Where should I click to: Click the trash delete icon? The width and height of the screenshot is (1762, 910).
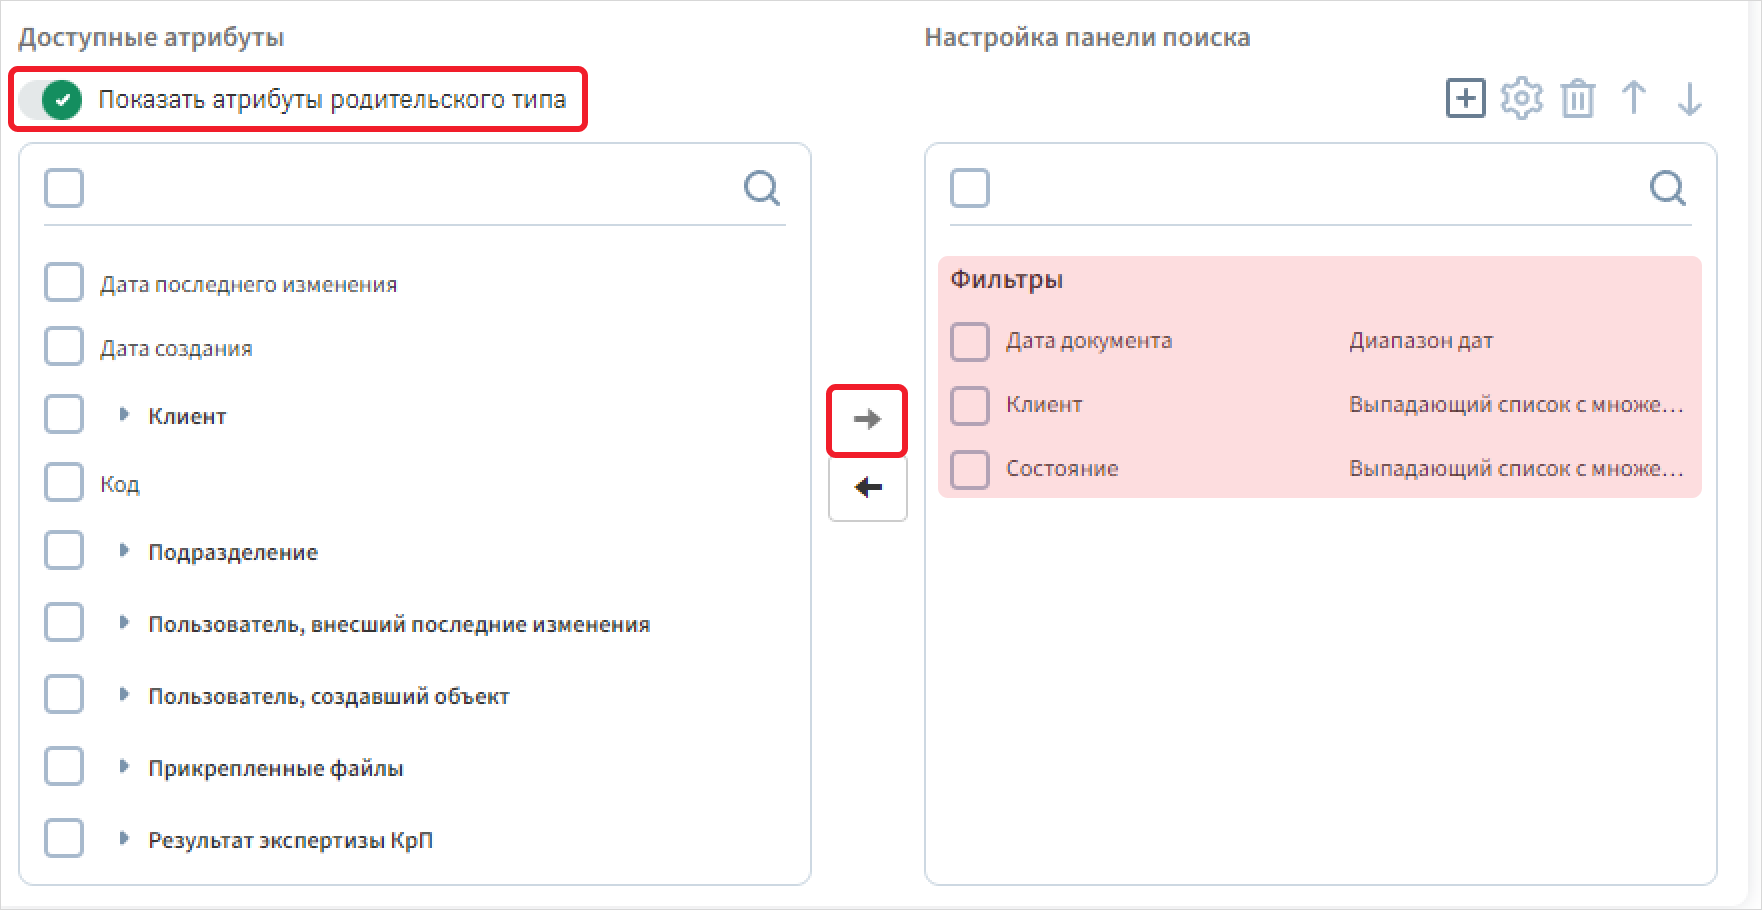tap(1578, 99)
